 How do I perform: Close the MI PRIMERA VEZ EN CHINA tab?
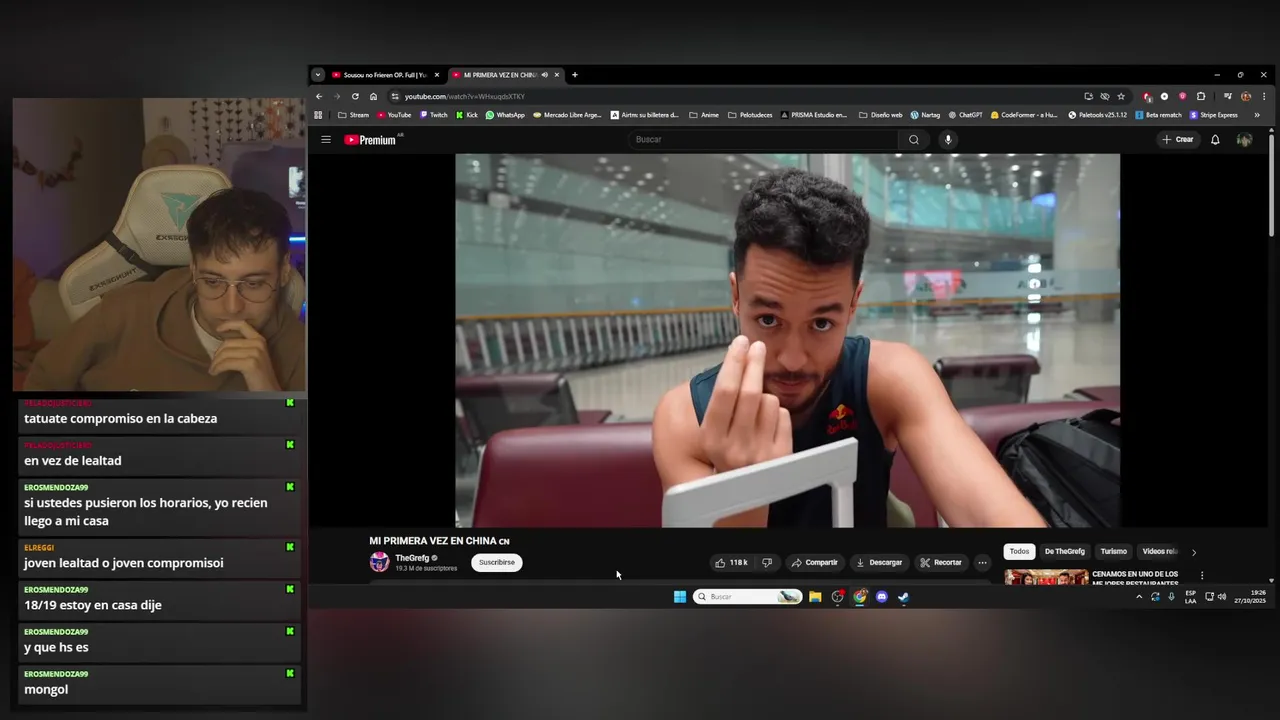click(557, 75)
